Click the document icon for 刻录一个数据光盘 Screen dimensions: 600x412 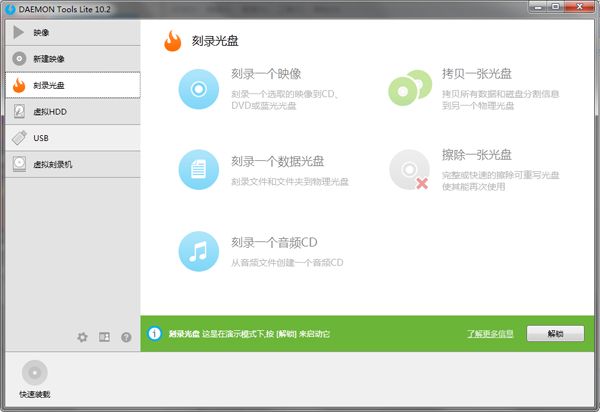coord(199,169)
